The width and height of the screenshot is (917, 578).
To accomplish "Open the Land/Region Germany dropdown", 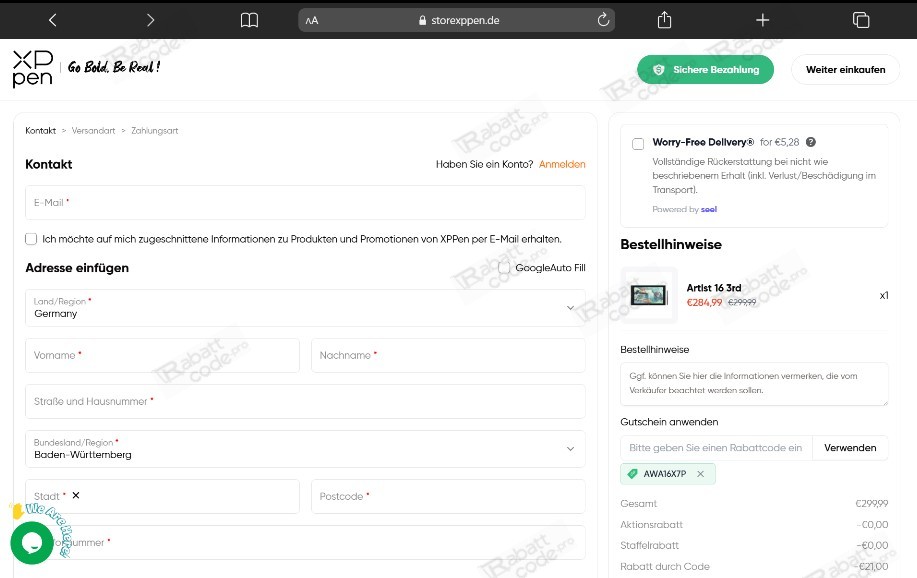I will pos(305,308).
